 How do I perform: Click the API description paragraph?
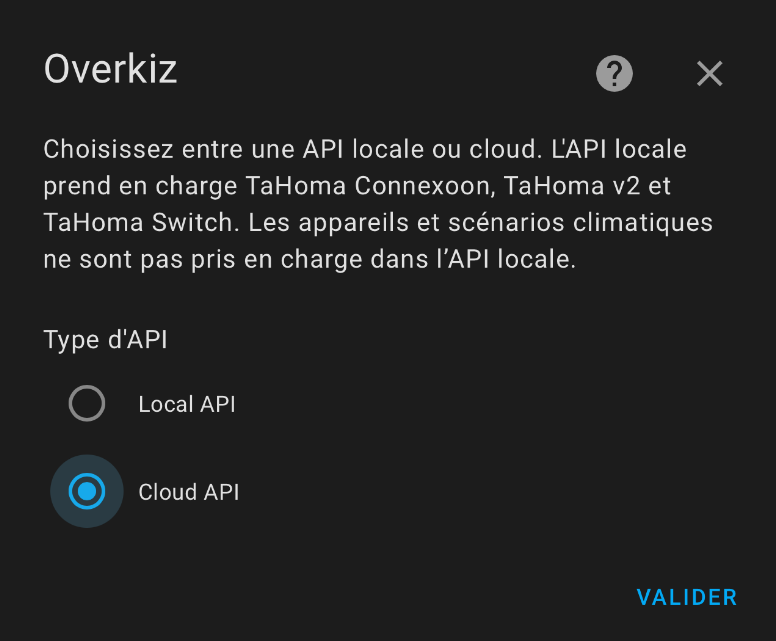(x=378, y=204)
